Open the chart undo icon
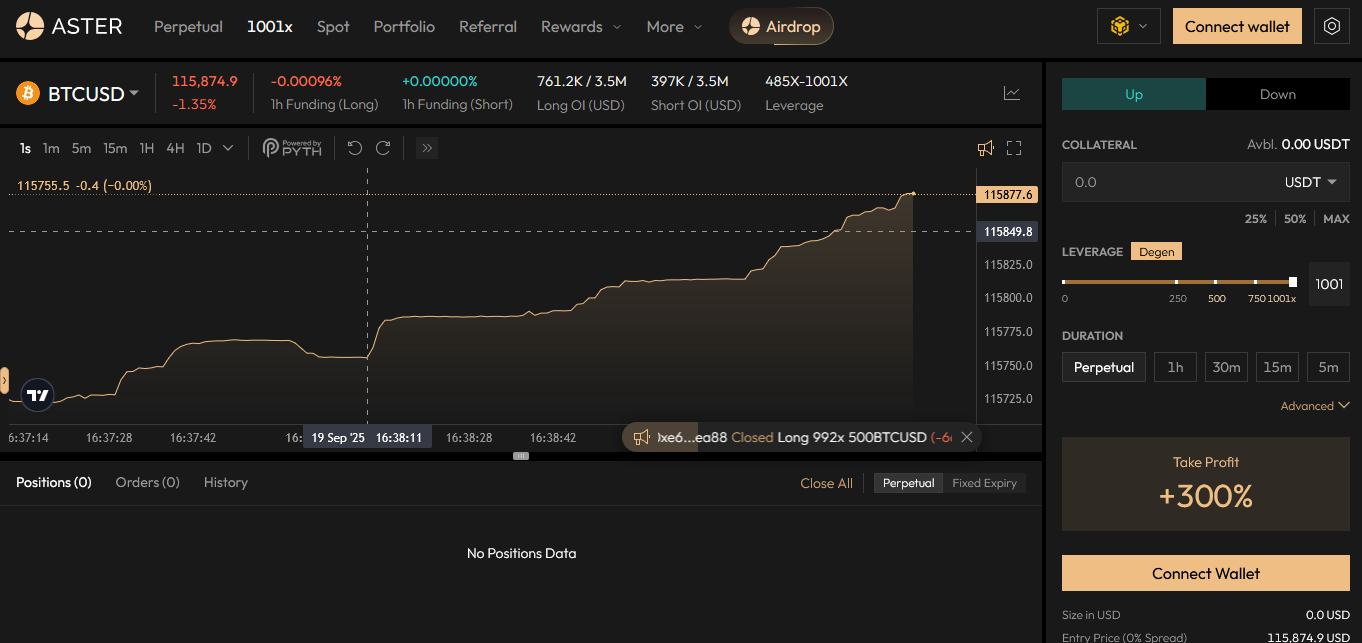Viewport: 1362px width, 643px height. [354, 147]
